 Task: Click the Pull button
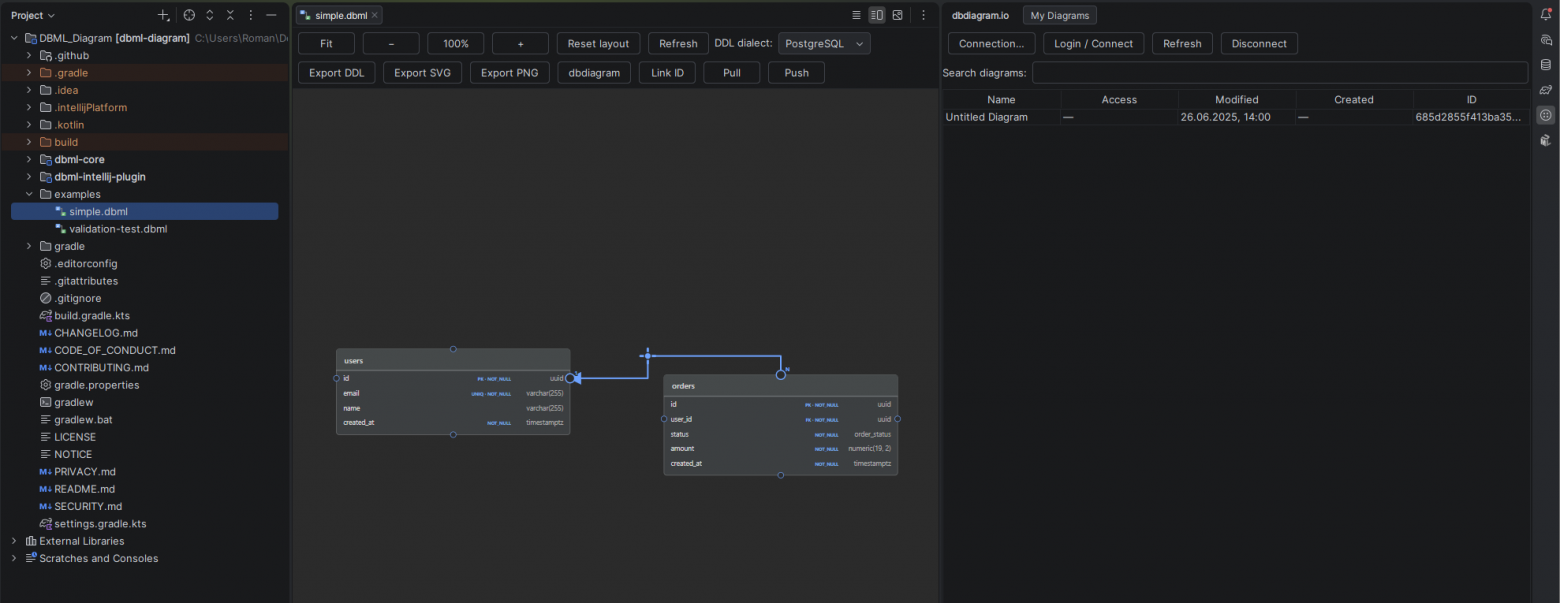(732, 73)
